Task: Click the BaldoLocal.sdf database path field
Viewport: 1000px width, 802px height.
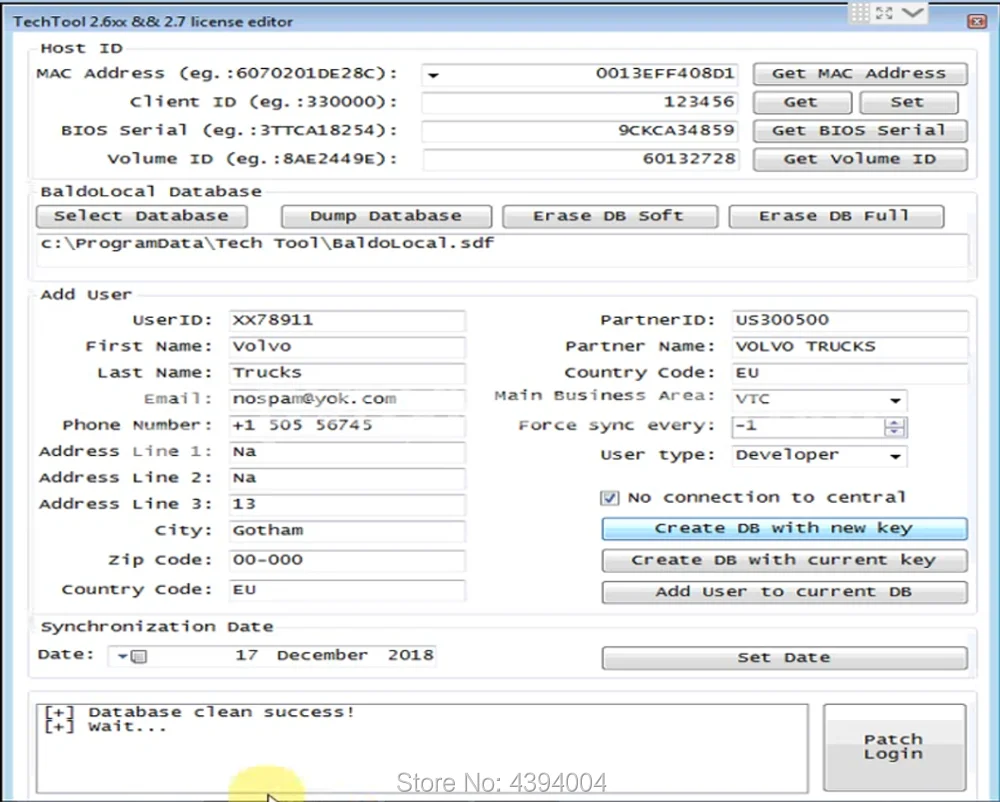Action: tap(503, 250)
